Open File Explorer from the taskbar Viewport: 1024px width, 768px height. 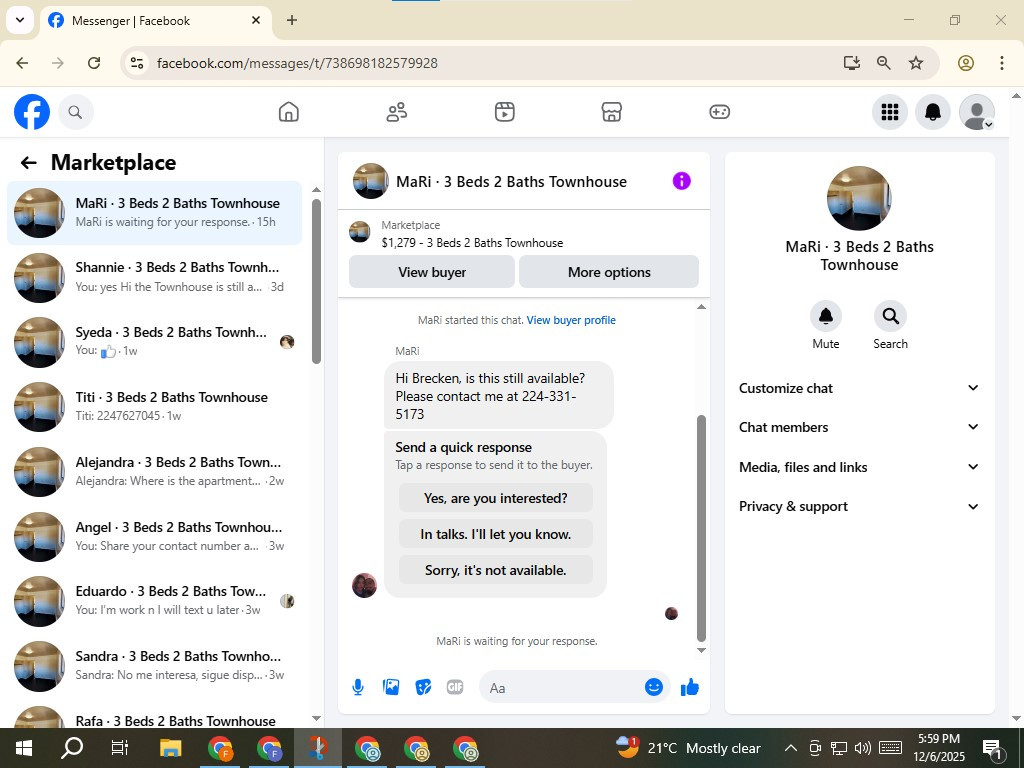(x=170, y=748)
